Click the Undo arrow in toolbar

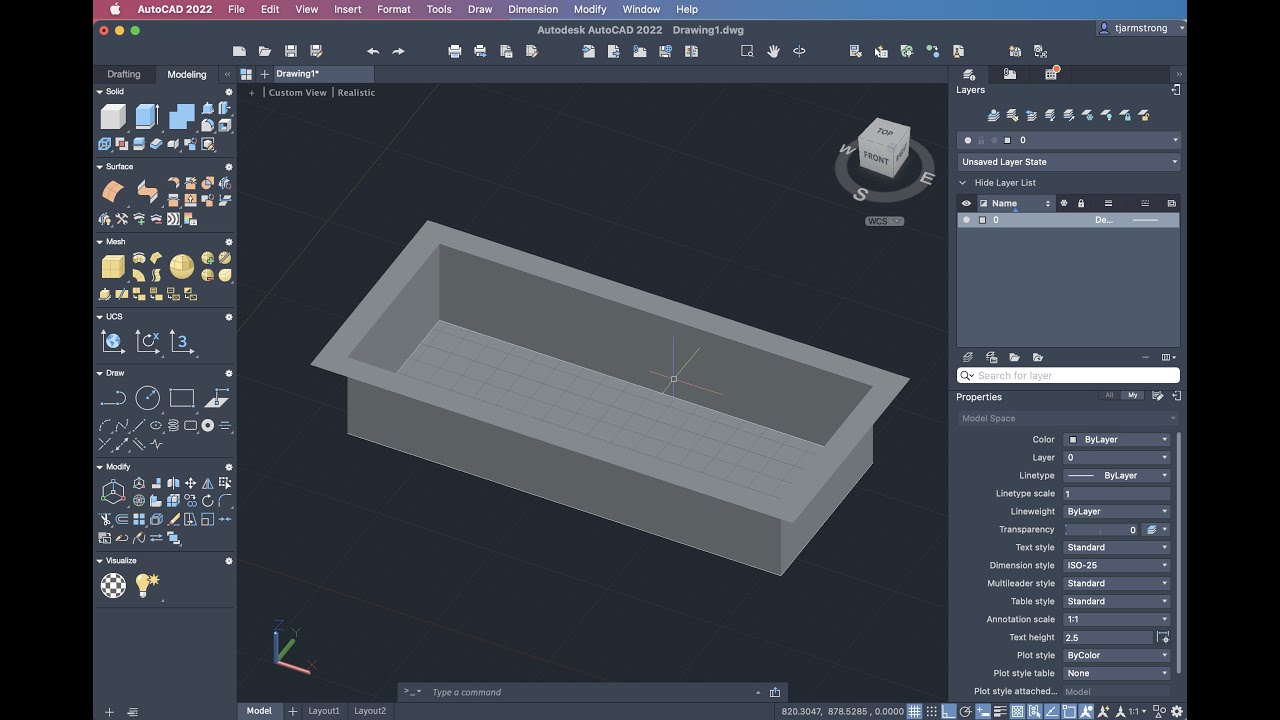pos(373,51)
